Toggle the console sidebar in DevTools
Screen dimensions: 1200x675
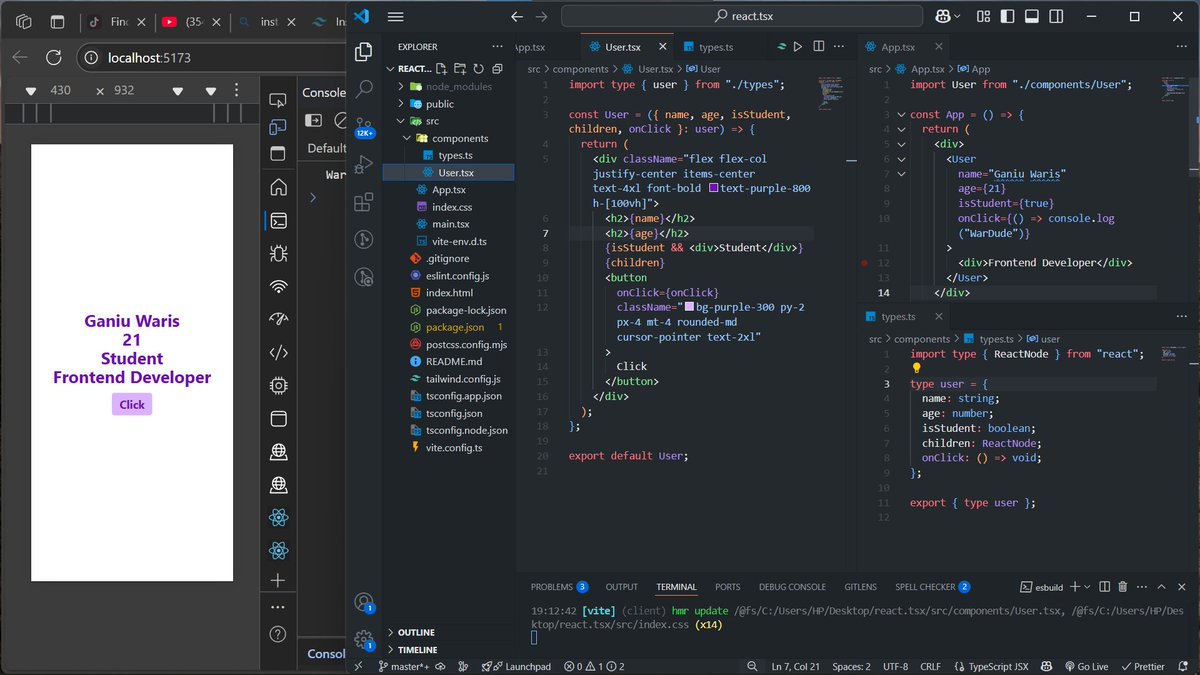(x=313, y=120)
